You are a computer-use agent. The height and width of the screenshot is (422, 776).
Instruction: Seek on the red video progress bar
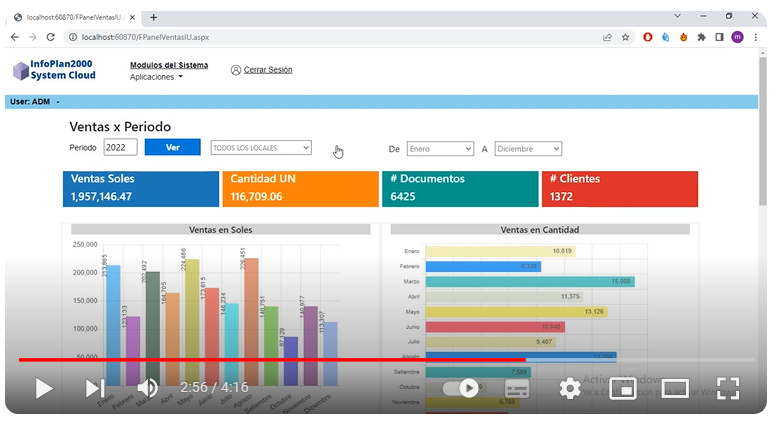[272, 360]
